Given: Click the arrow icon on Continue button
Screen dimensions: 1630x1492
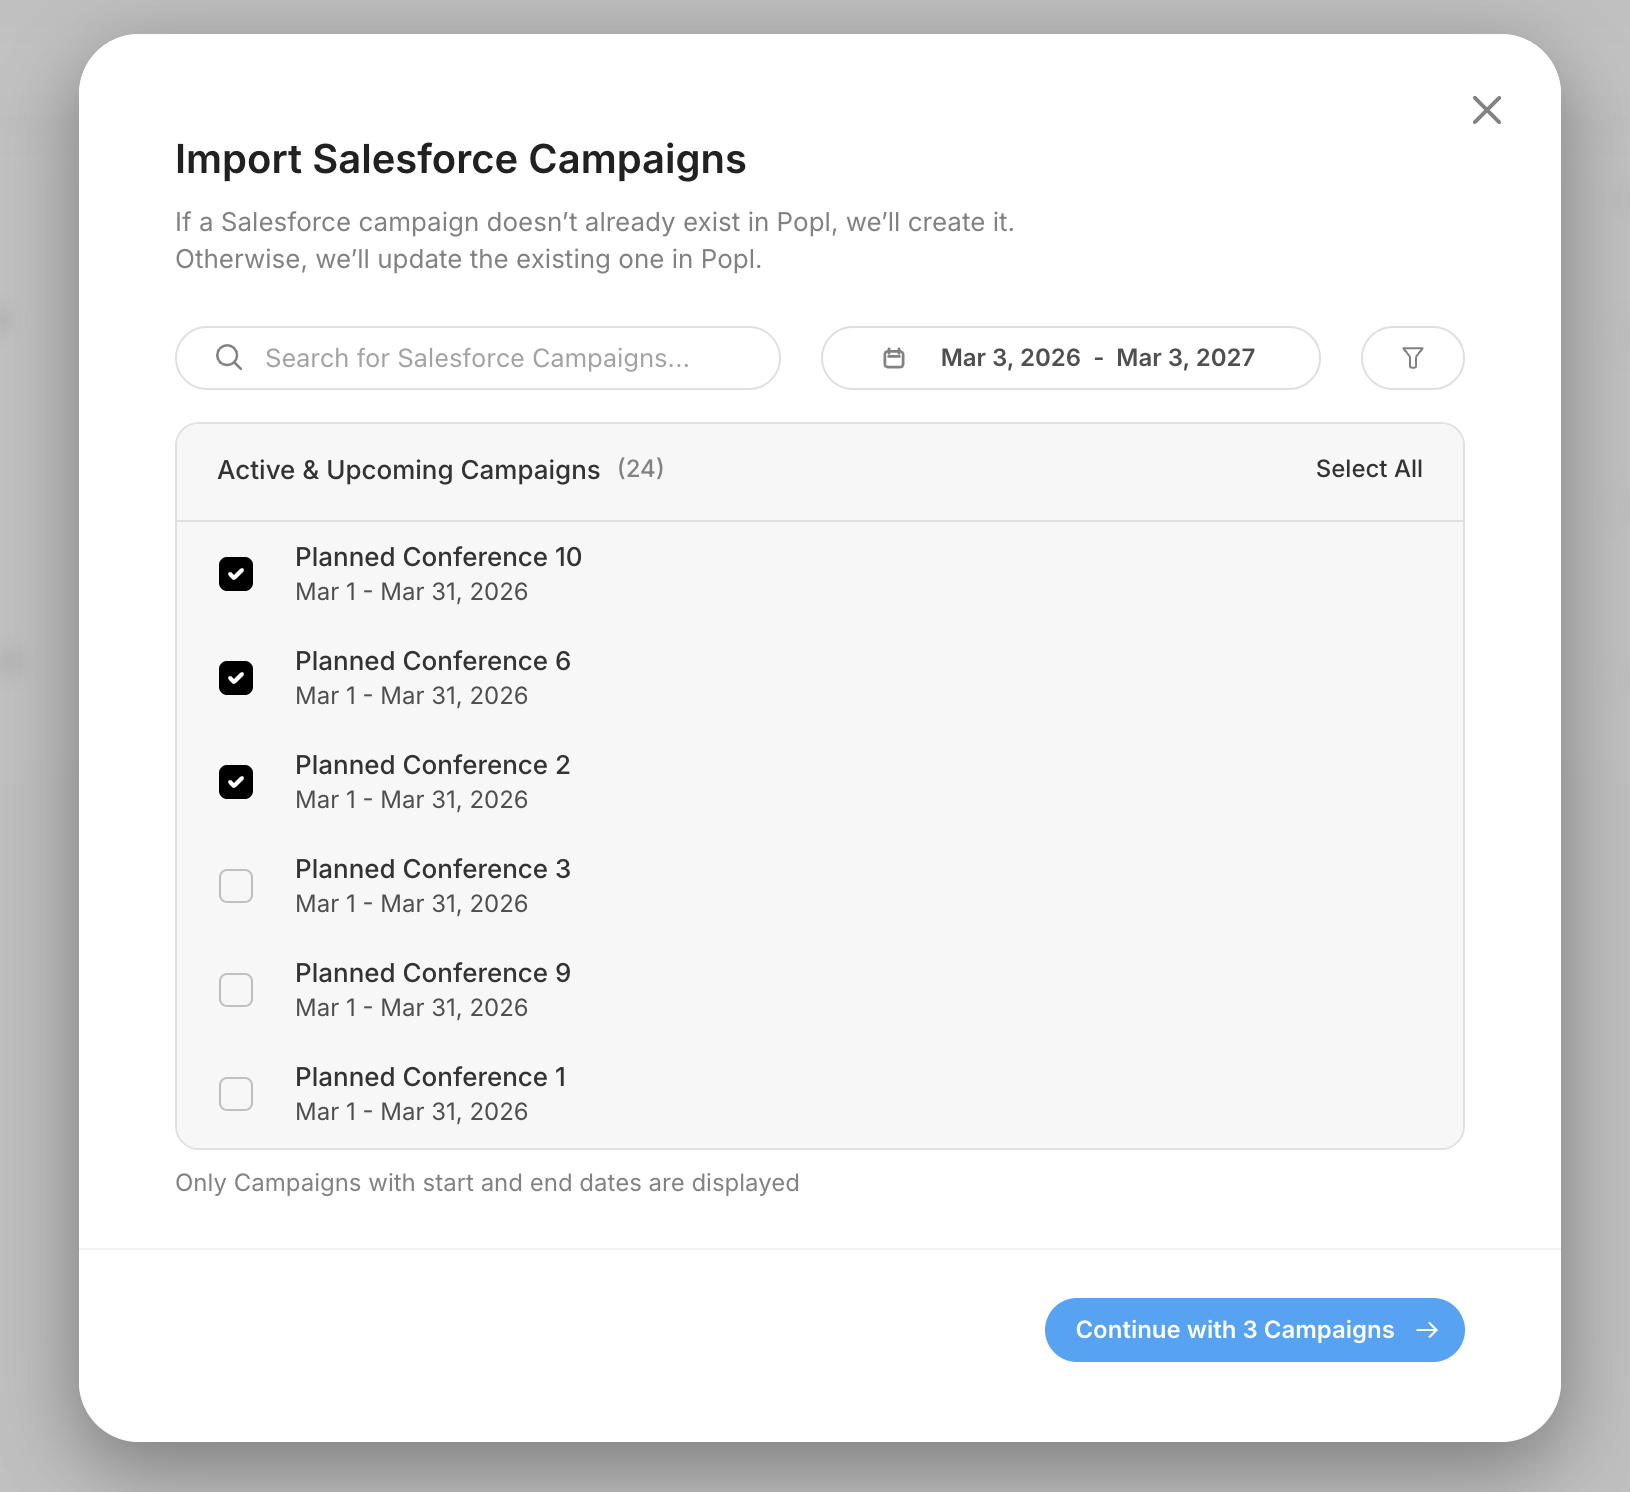Looking at the screenshot, I should [1427, 1330].
